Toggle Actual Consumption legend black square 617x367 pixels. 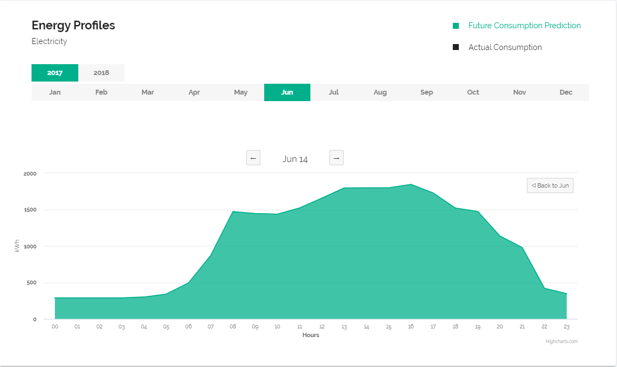(x=456, y=47)
